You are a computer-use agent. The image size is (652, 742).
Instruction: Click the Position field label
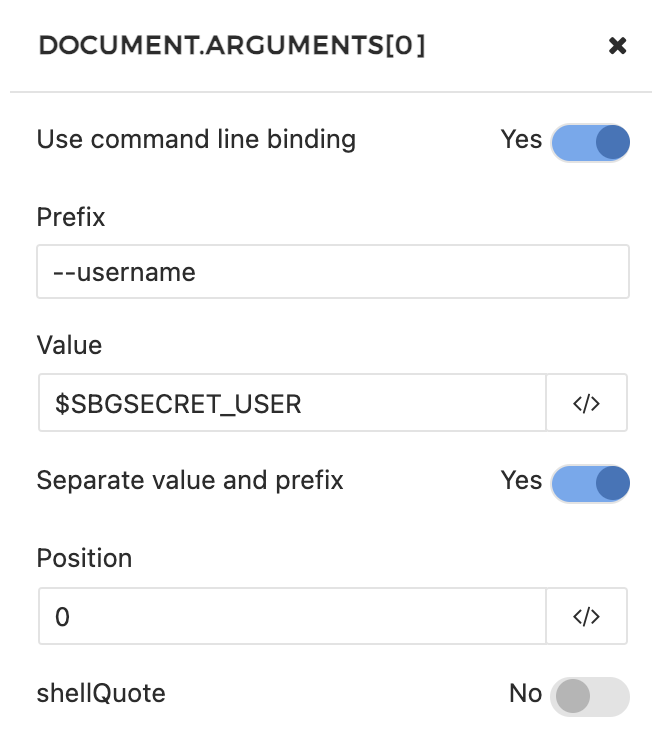(84, 558)
